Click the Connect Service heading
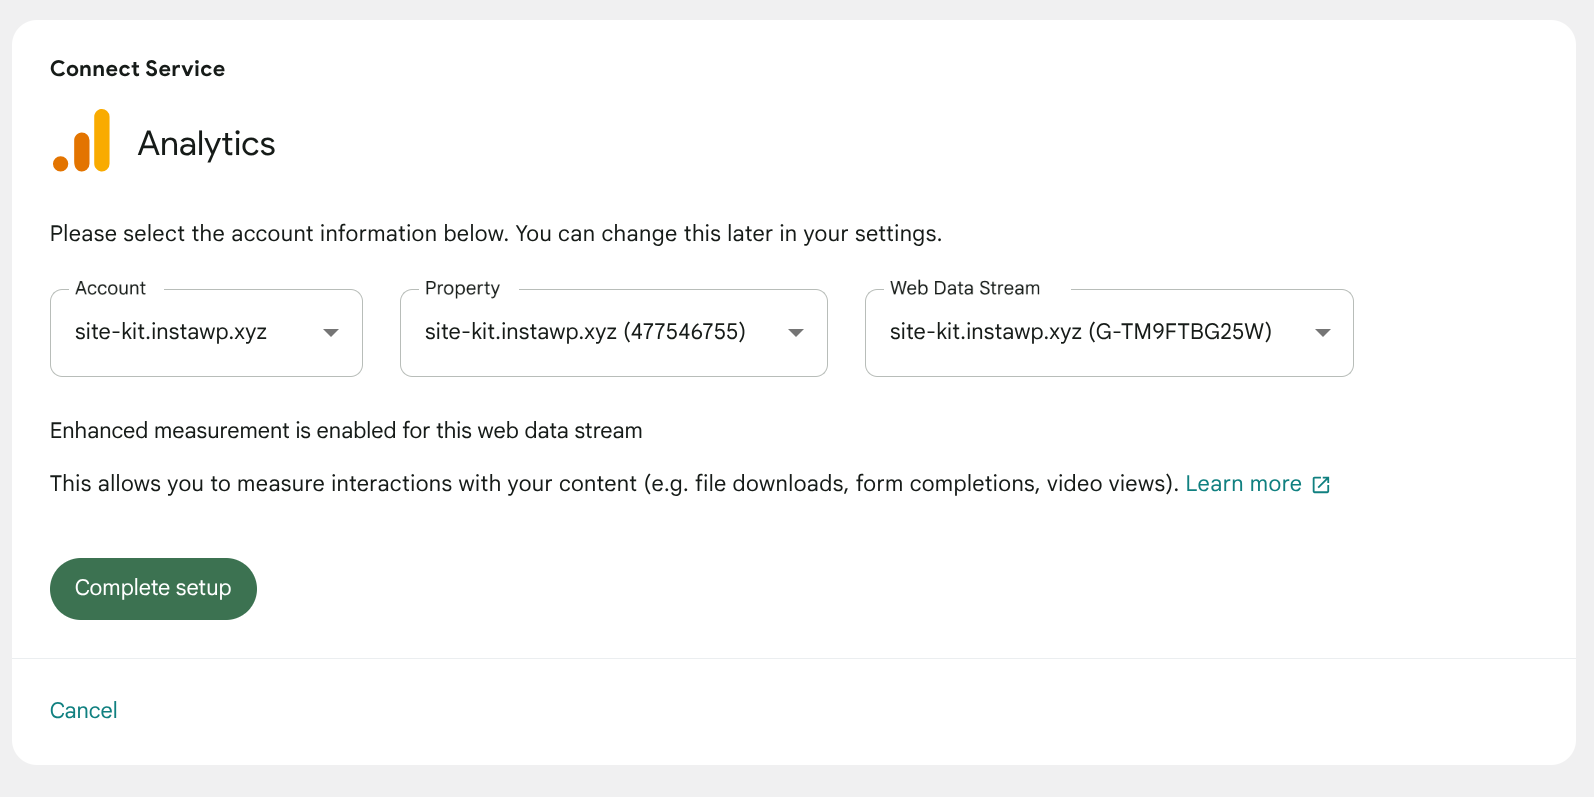The width and height of the screenshot is (1594, 797). coord(138,69)
